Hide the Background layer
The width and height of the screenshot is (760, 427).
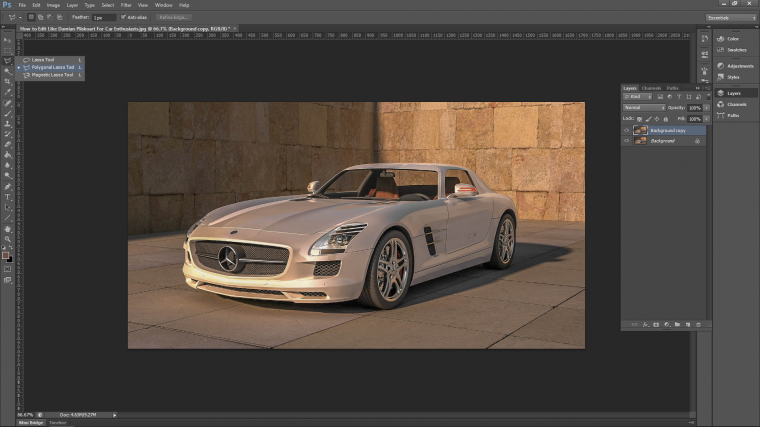click(626, 141)
